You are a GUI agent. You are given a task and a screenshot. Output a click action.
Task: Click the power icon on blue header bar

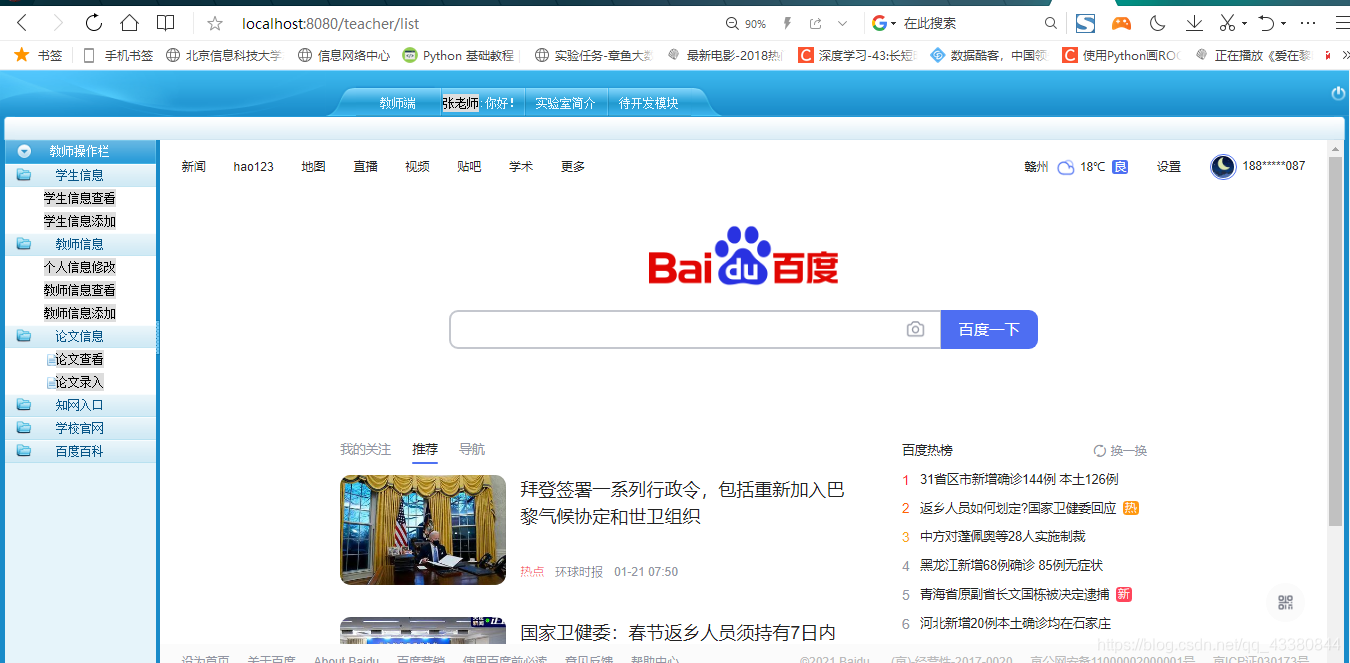click(1337, 93)
